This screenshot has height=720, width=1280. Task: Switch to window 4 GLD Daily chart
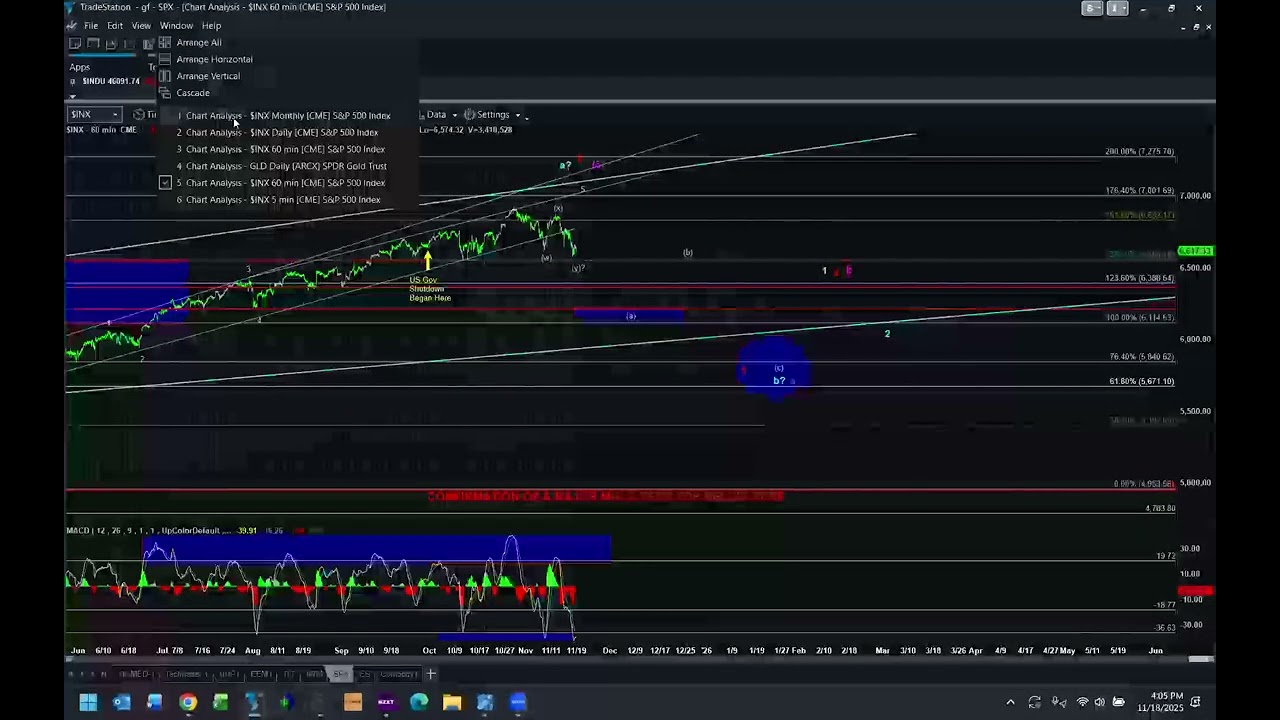[281, 166]
